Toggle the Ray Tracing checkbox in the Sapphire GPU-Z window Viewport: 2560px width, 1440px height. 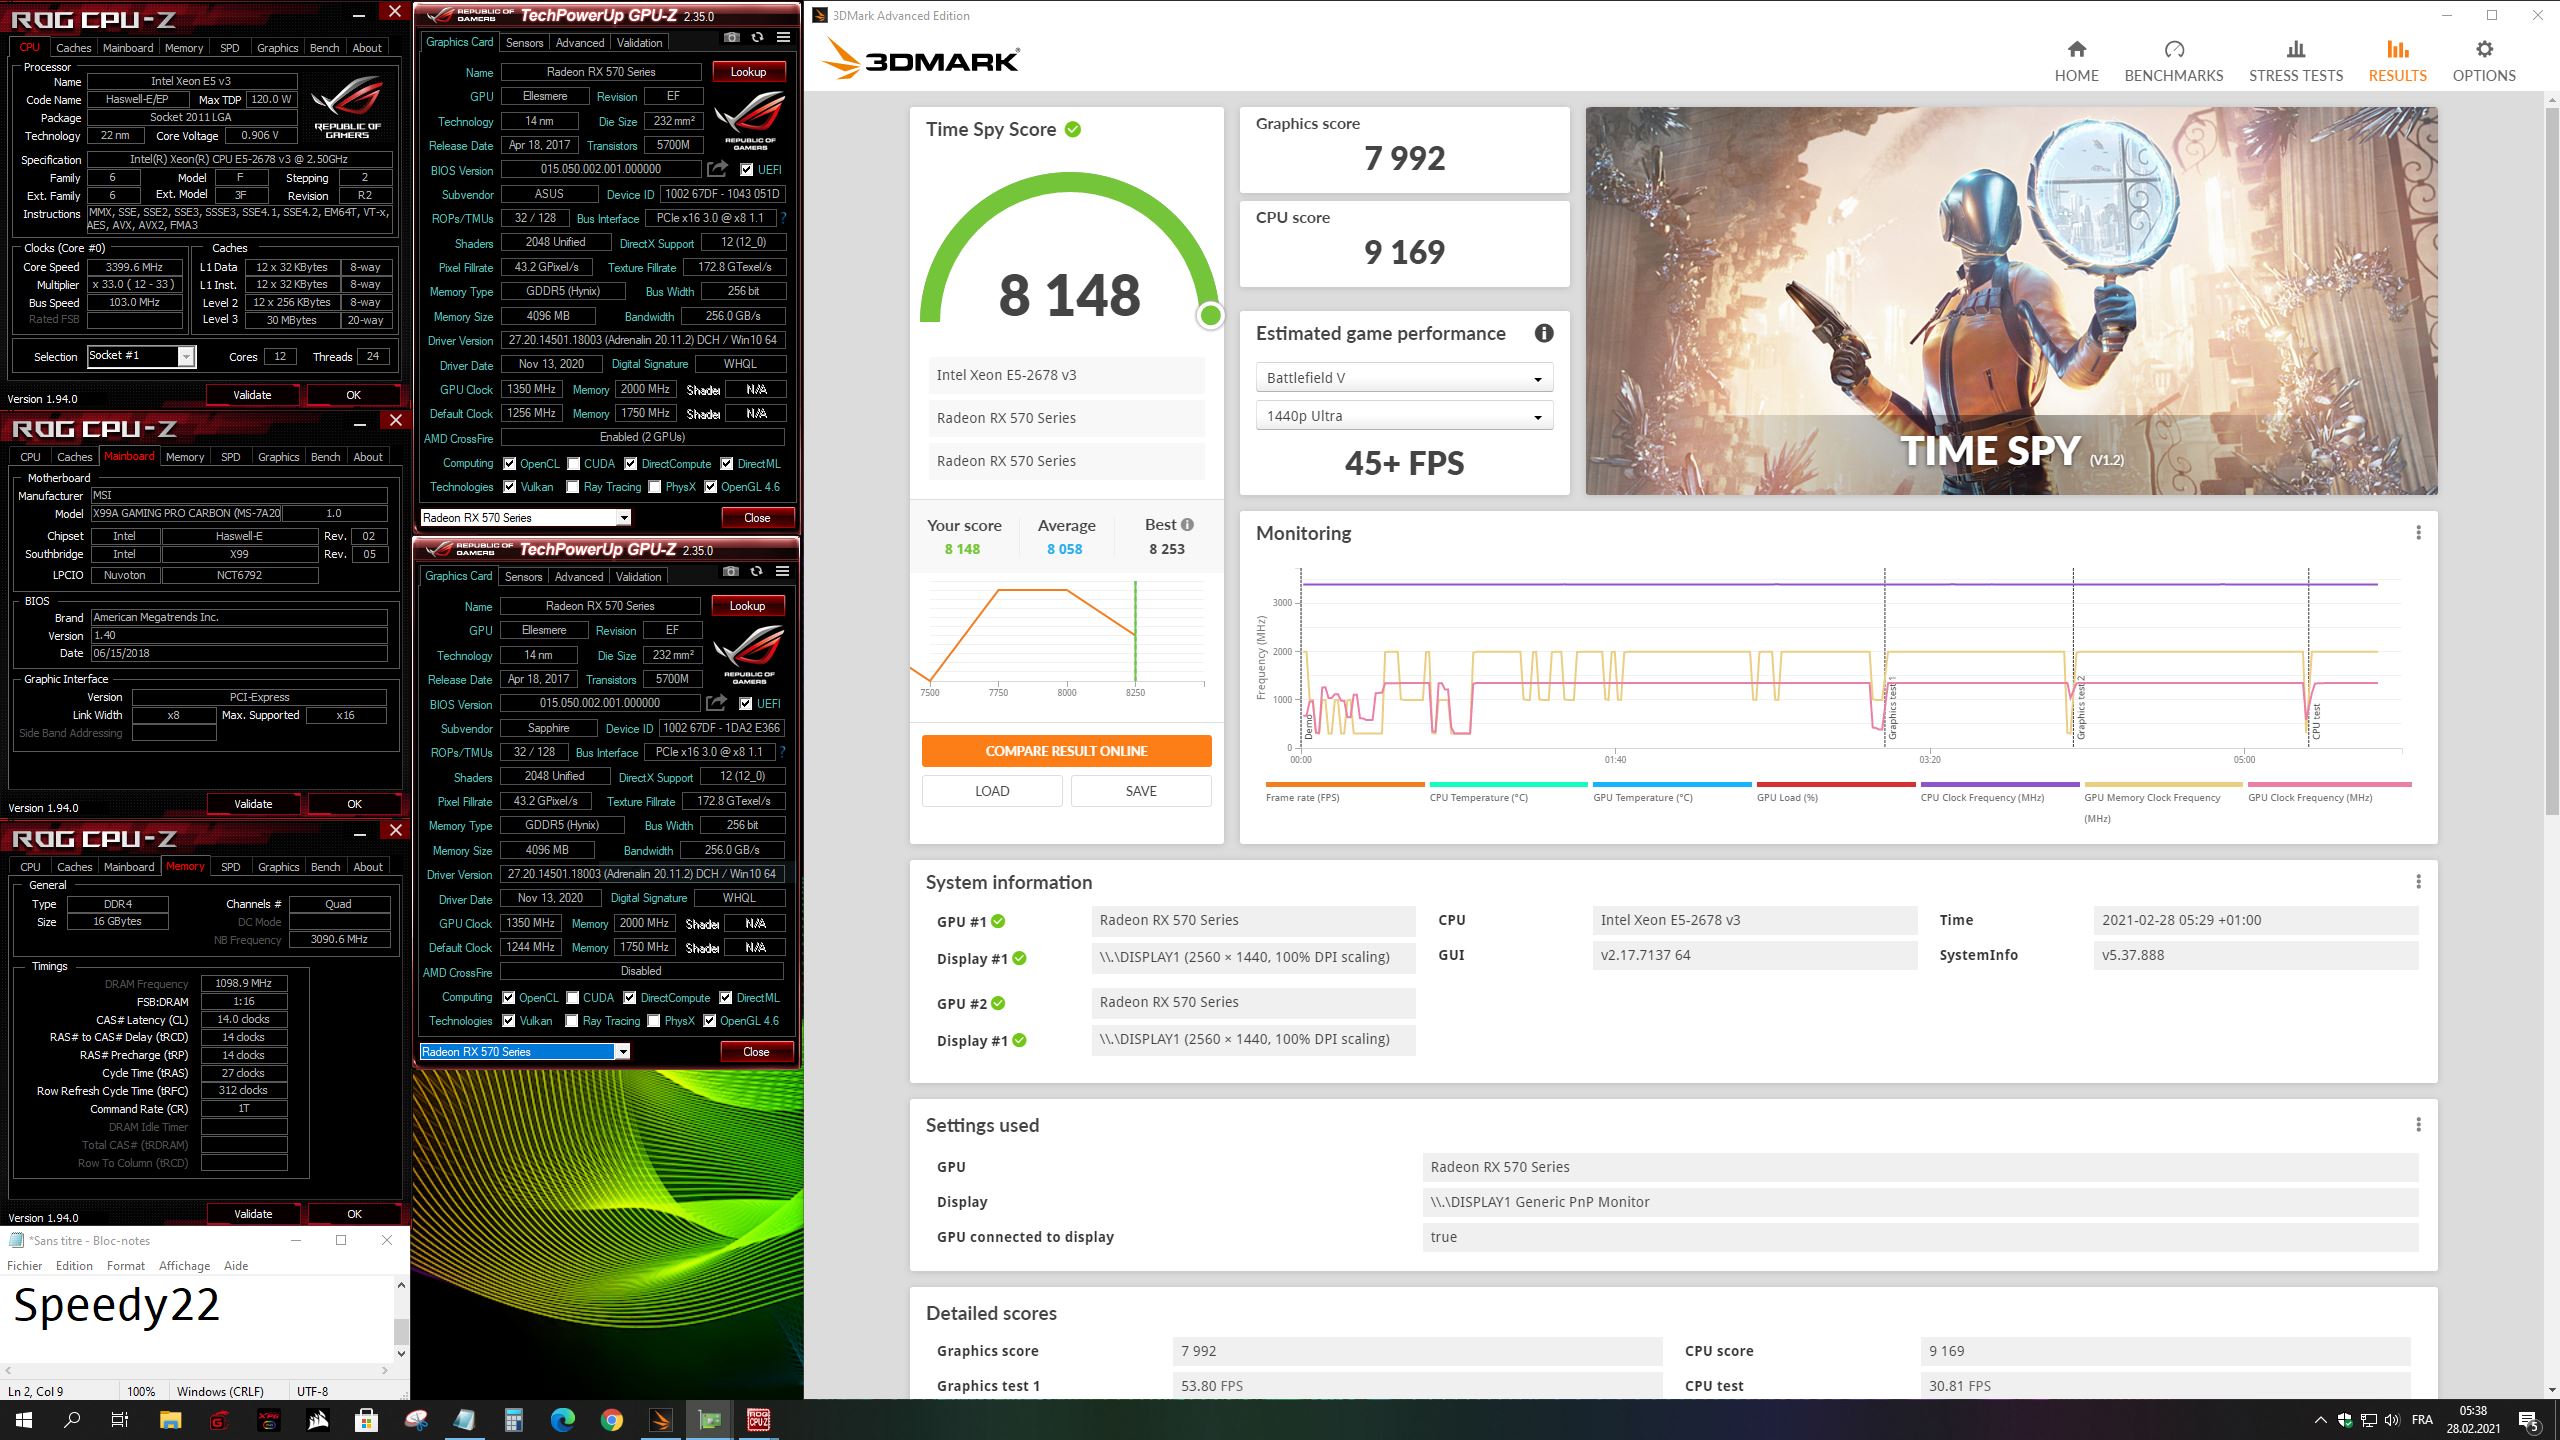coord(572,1021)
